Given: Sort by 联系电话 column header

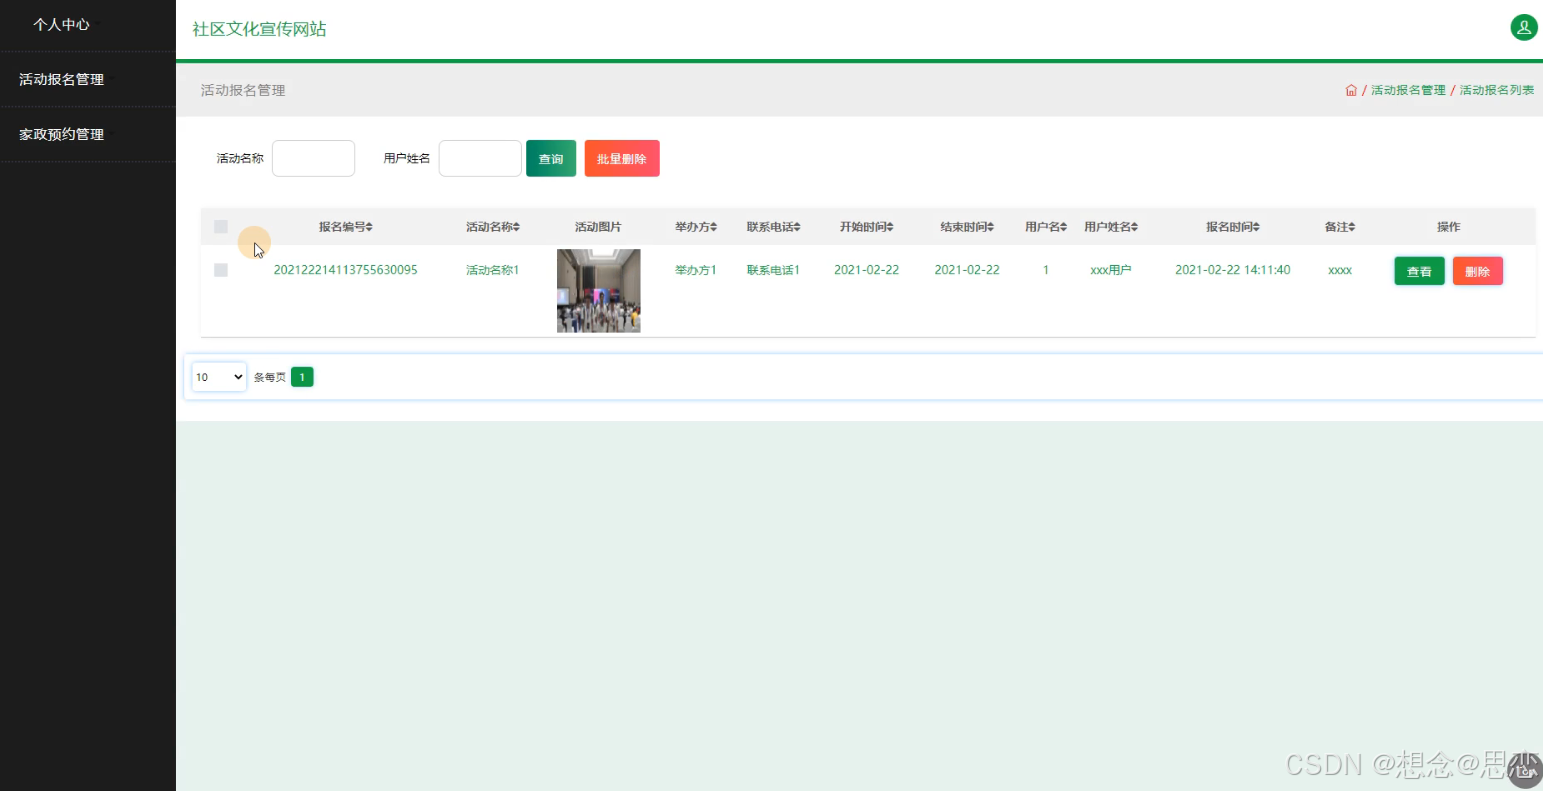Looking at the screenshot, I should click(773, 227).
